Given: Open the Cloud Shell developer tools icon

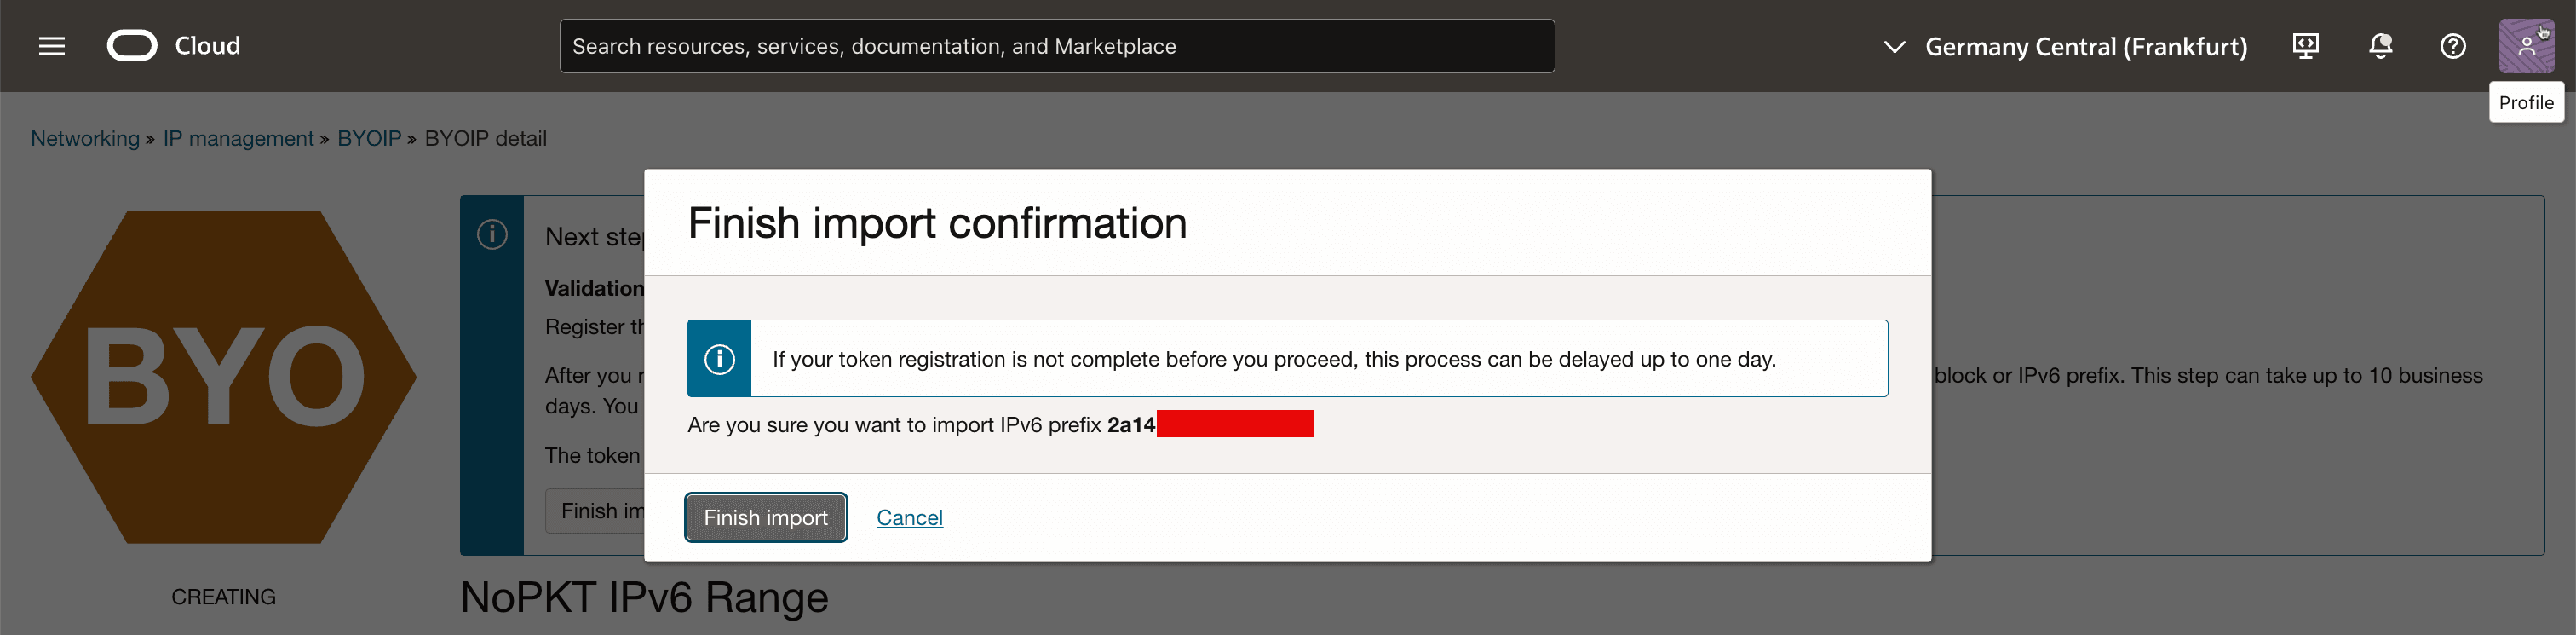Looking at the screenshot, I should [x=2306, y=46].
